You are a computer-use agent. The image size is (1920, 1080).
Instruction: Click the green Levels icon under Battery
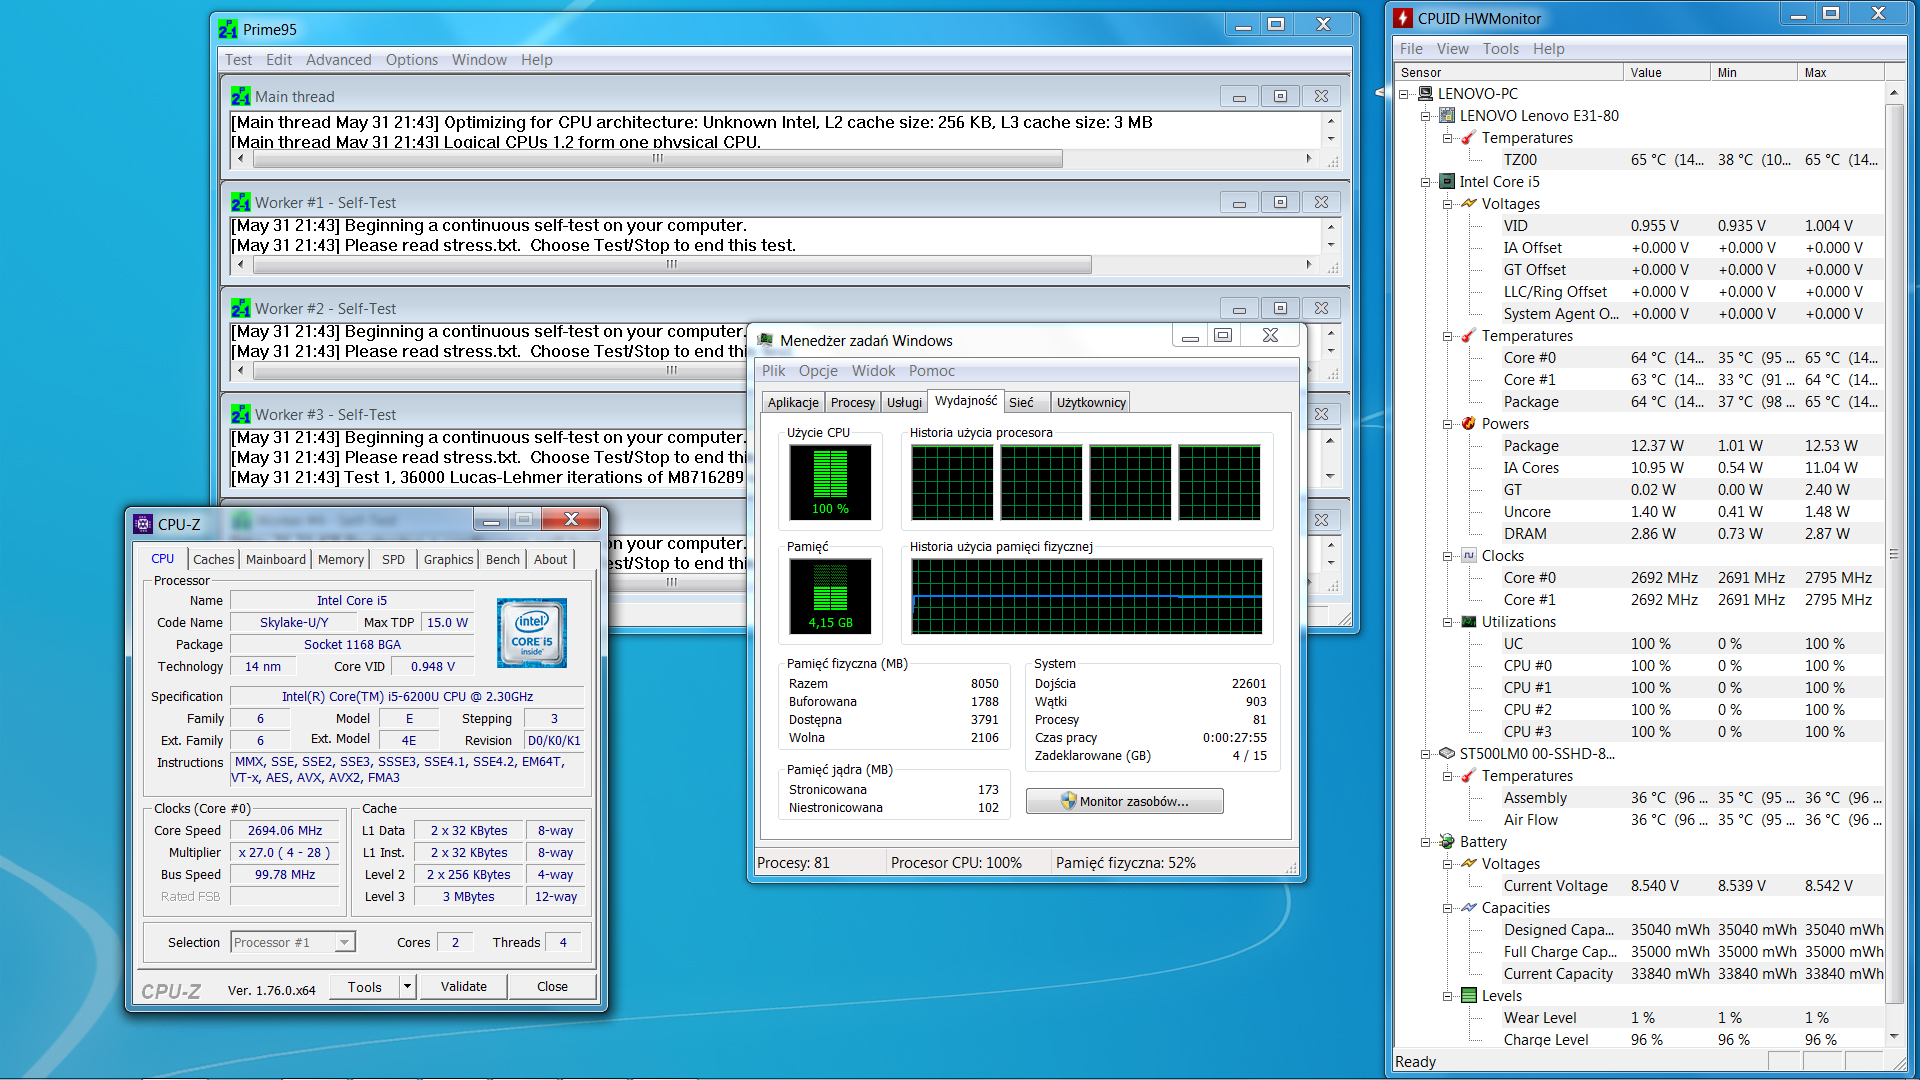click(1468, 996)
